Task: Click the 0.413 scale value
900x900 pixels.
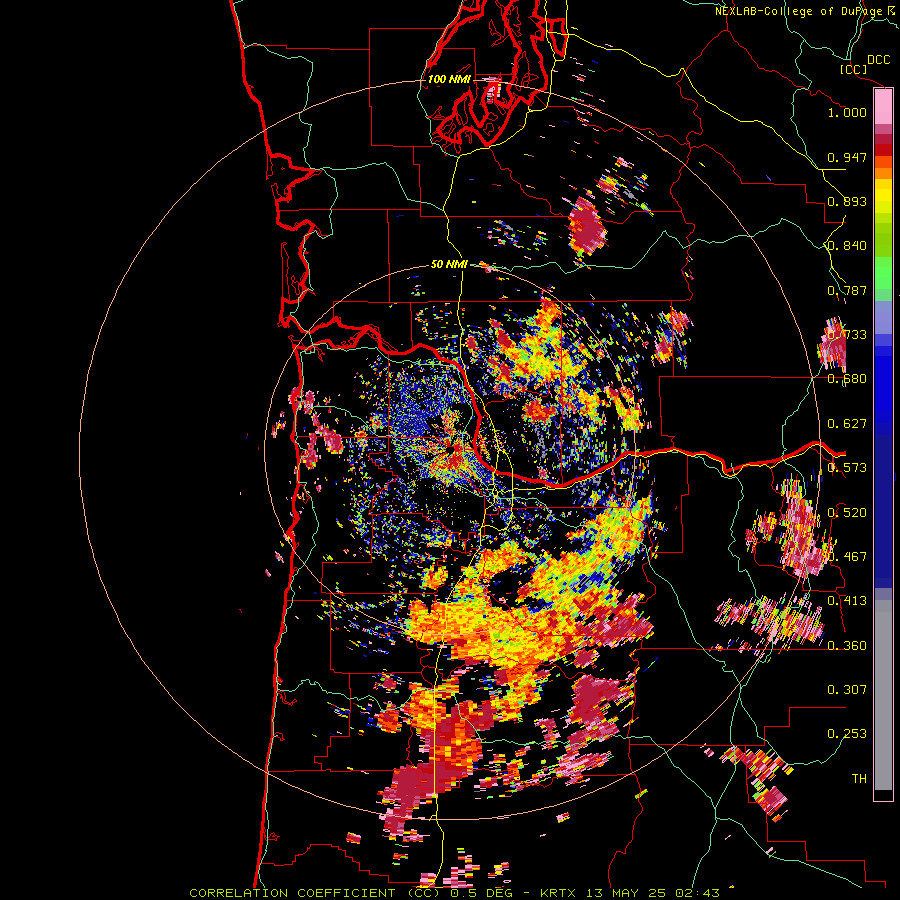Action: pyautogui.click(x=847, y=600)
